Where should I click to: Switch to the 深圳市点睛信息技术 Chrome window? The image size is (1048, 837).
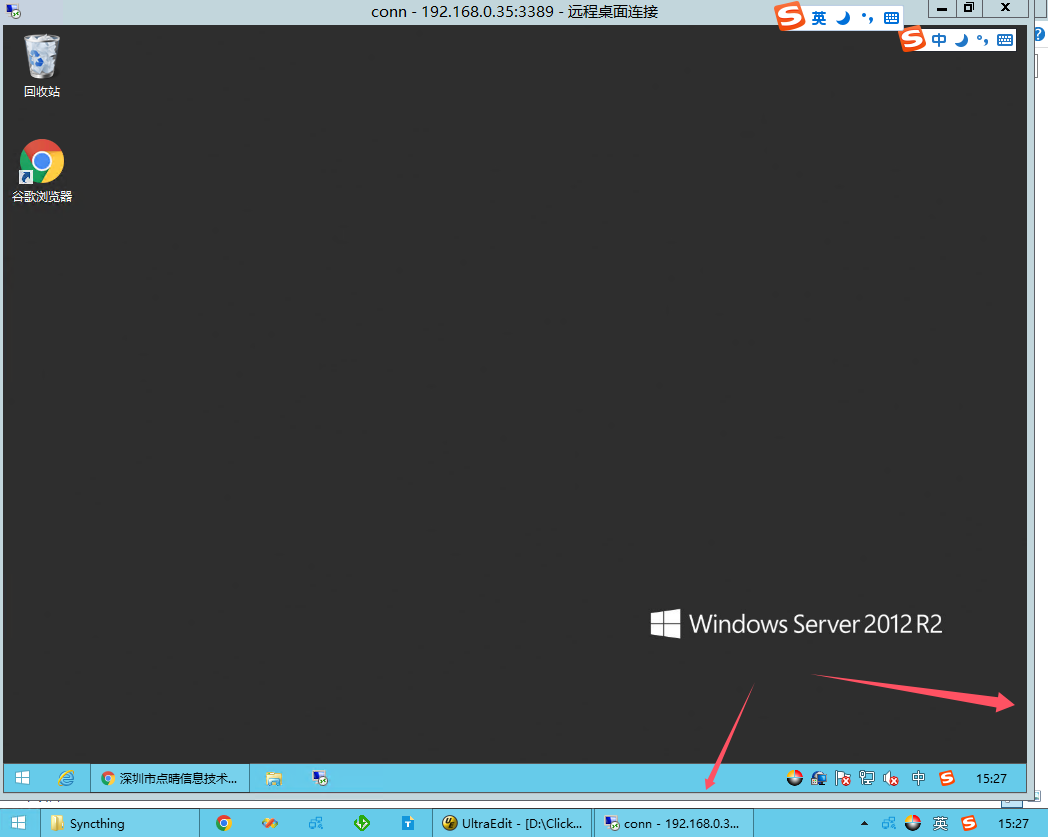click(170, 778)
